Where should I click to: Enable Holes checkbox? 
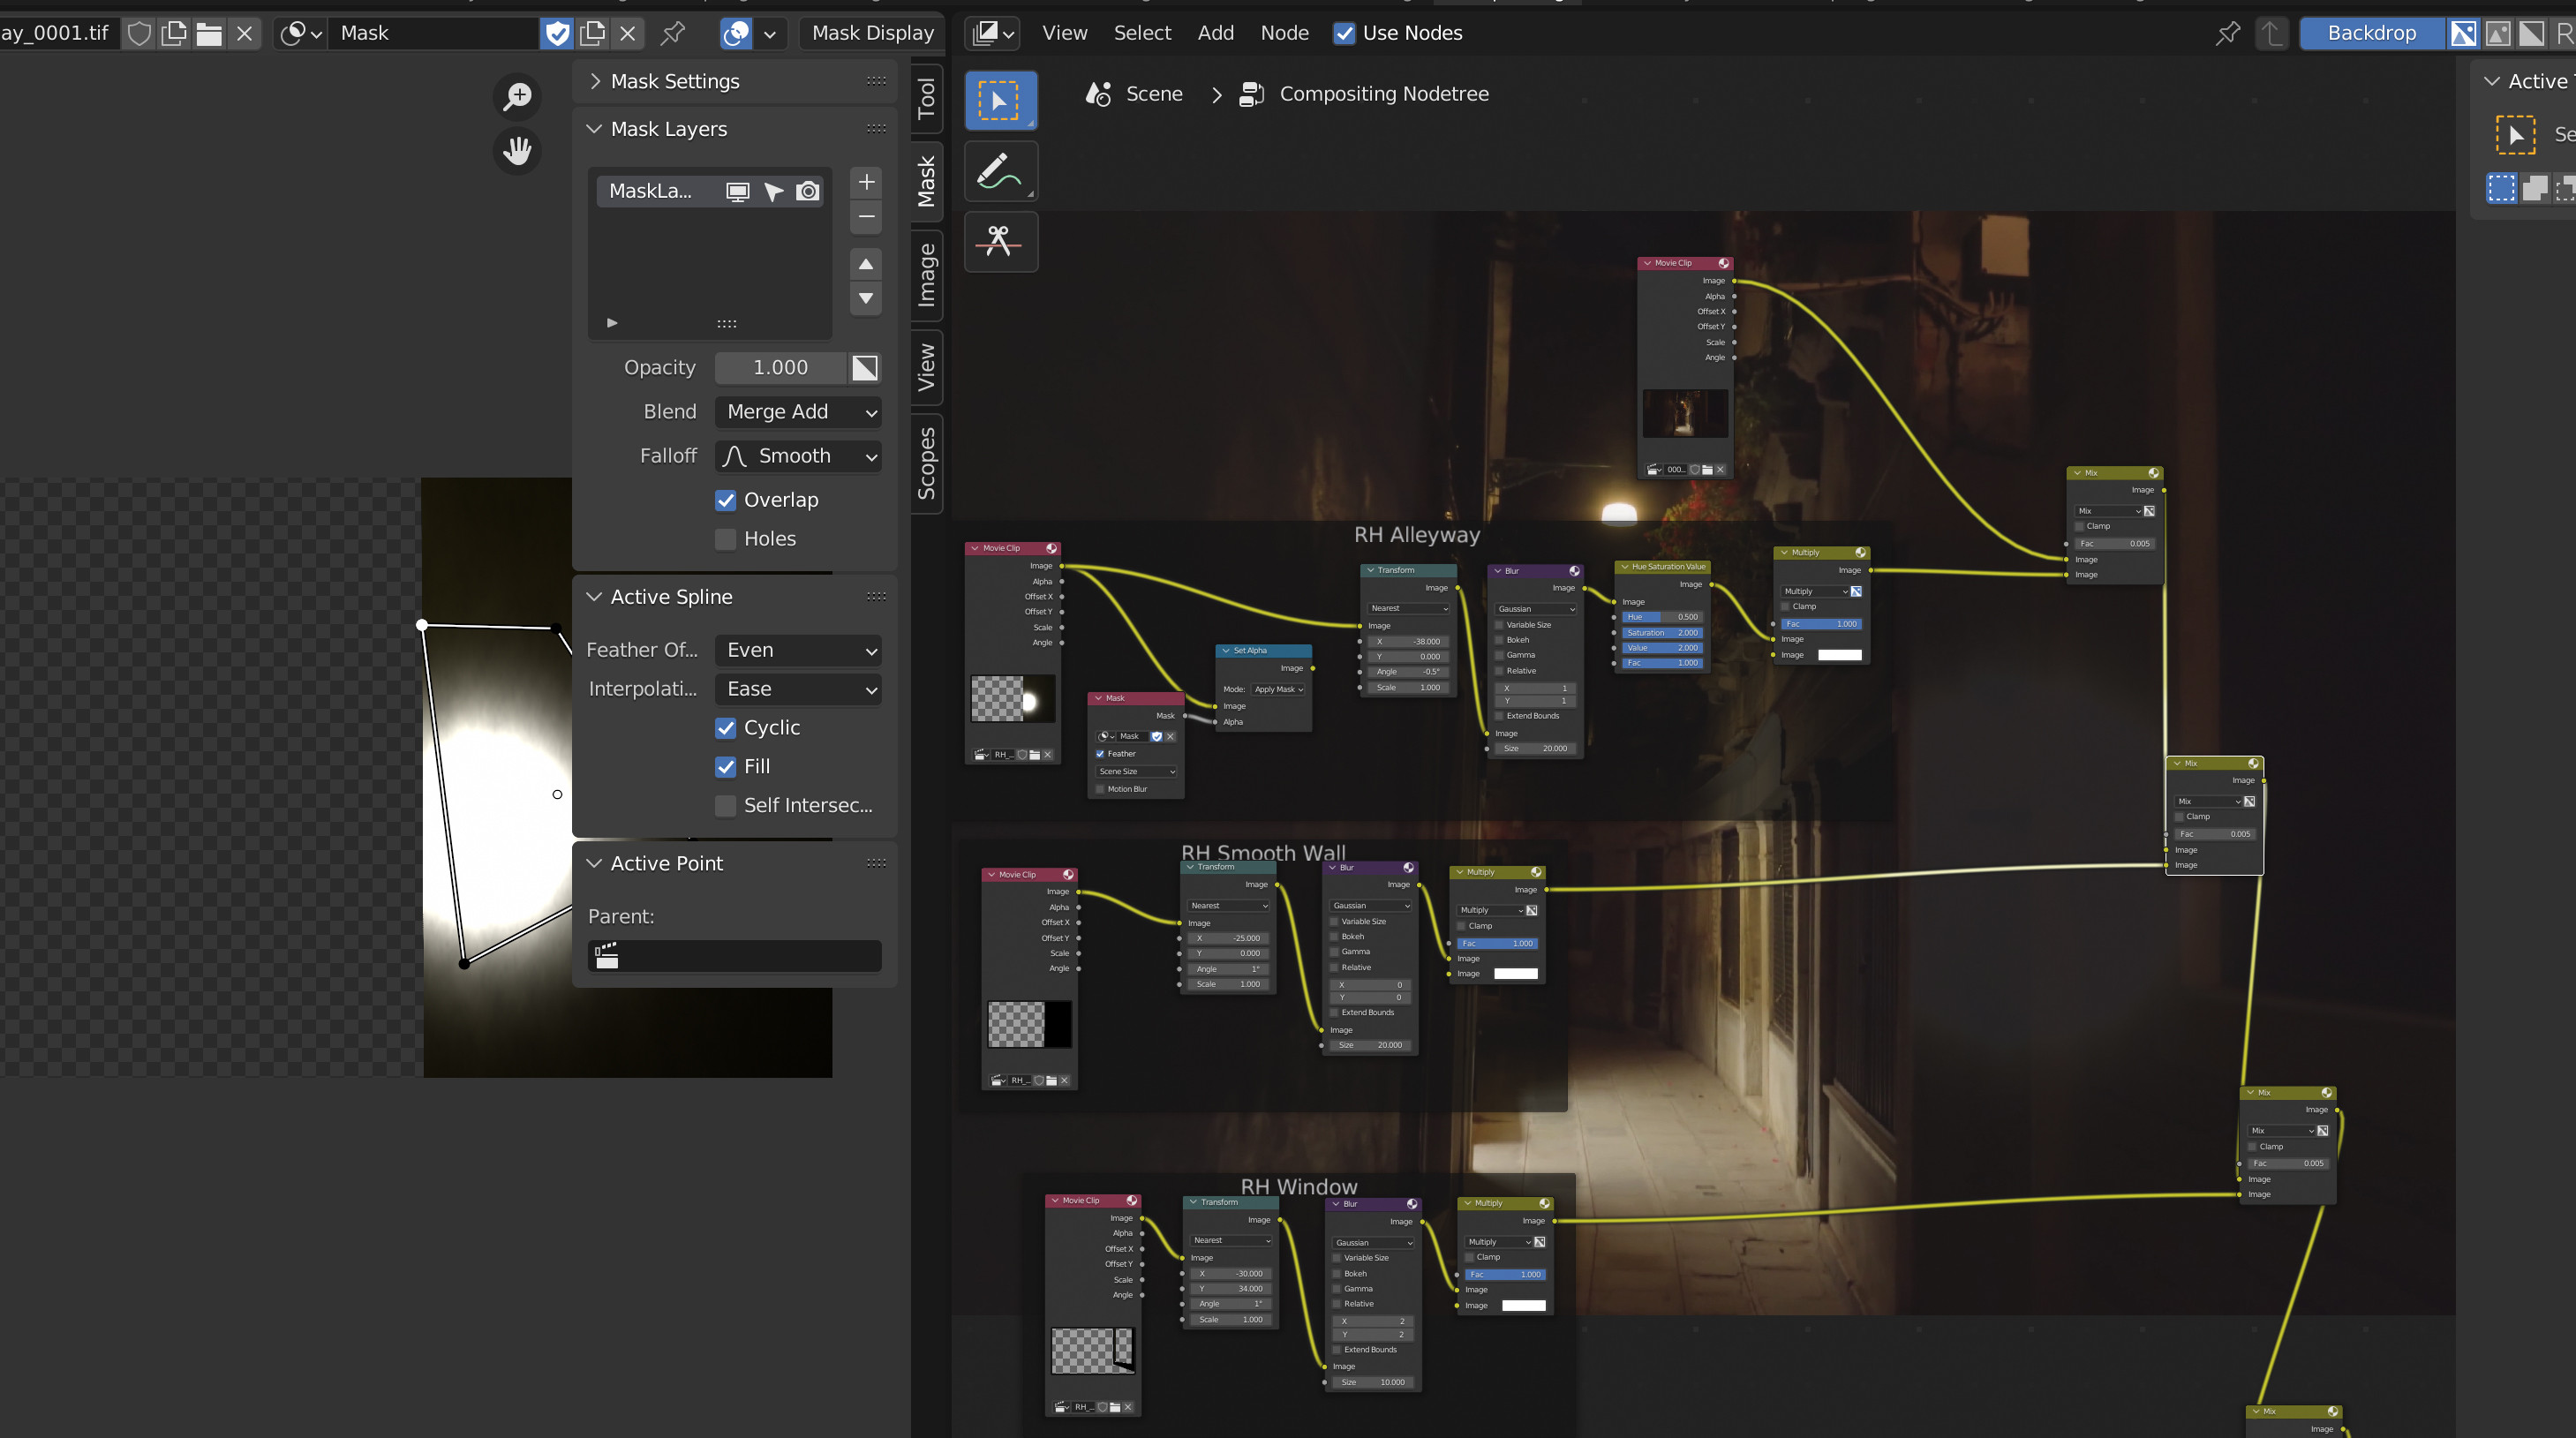(726, 539)
